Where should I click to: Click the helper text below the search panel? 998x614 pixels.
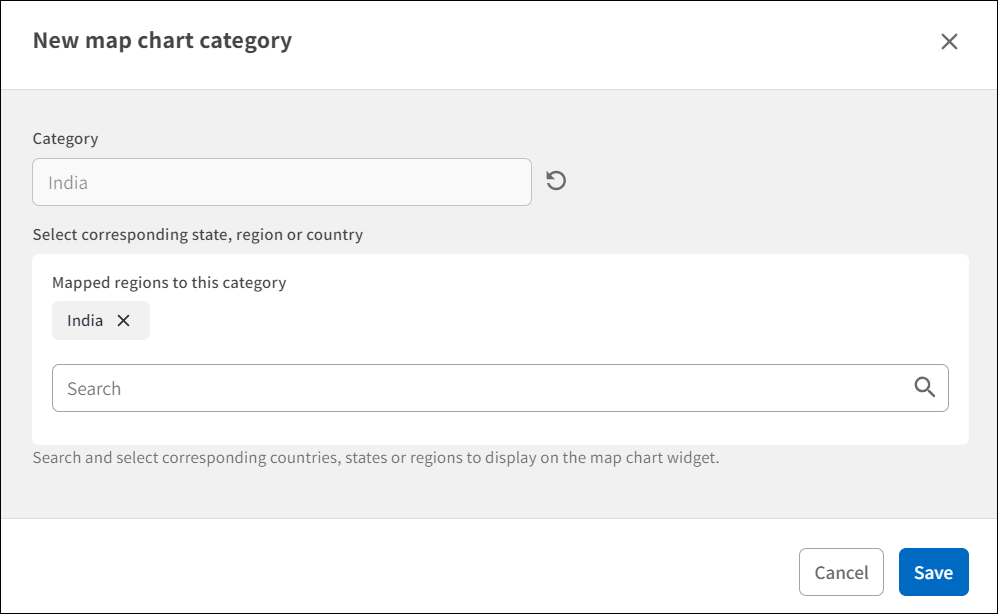click(x=375, y=459)
